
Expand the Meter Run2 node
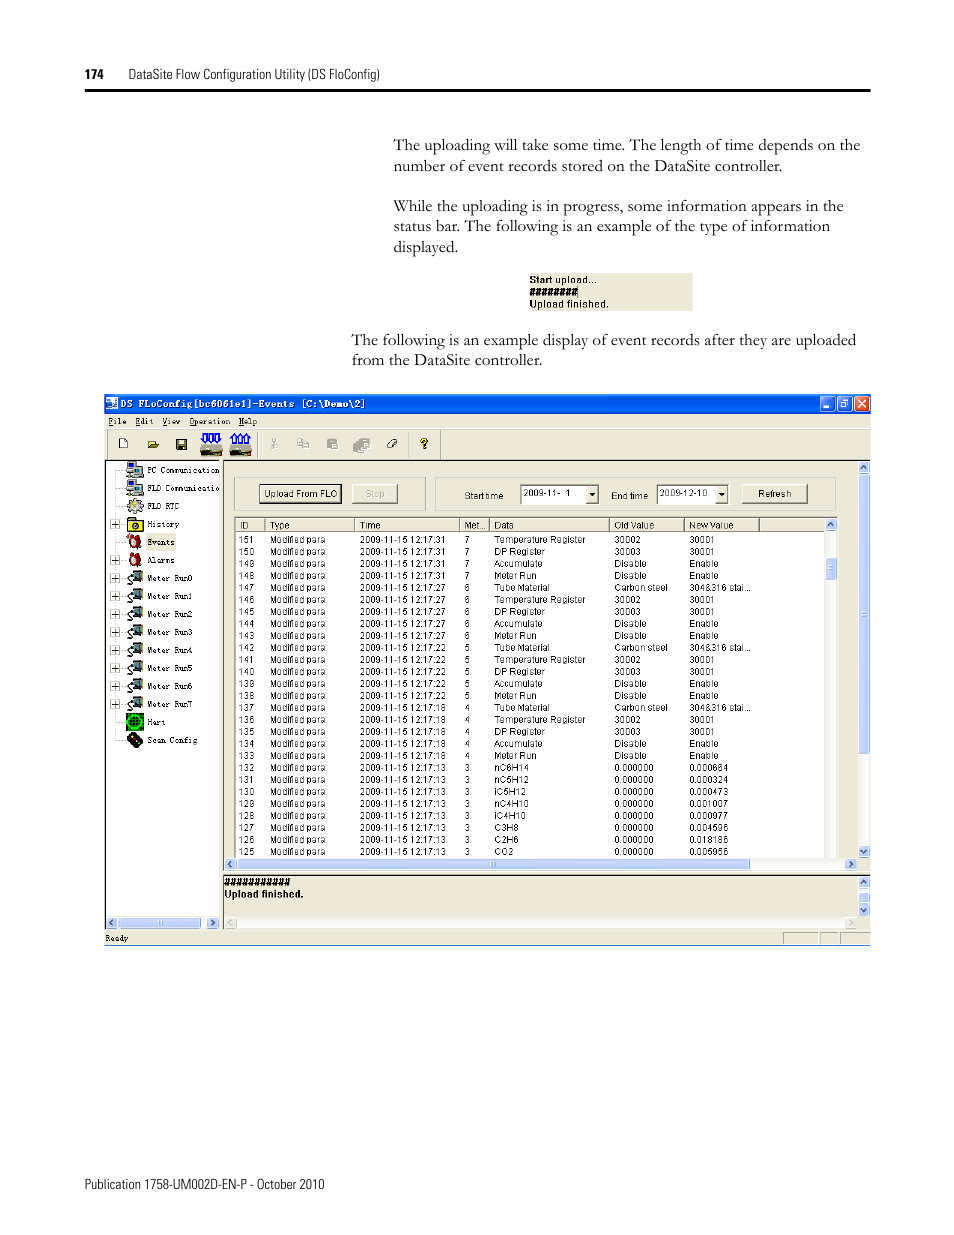pyautogui.click(x=115, y=614)
